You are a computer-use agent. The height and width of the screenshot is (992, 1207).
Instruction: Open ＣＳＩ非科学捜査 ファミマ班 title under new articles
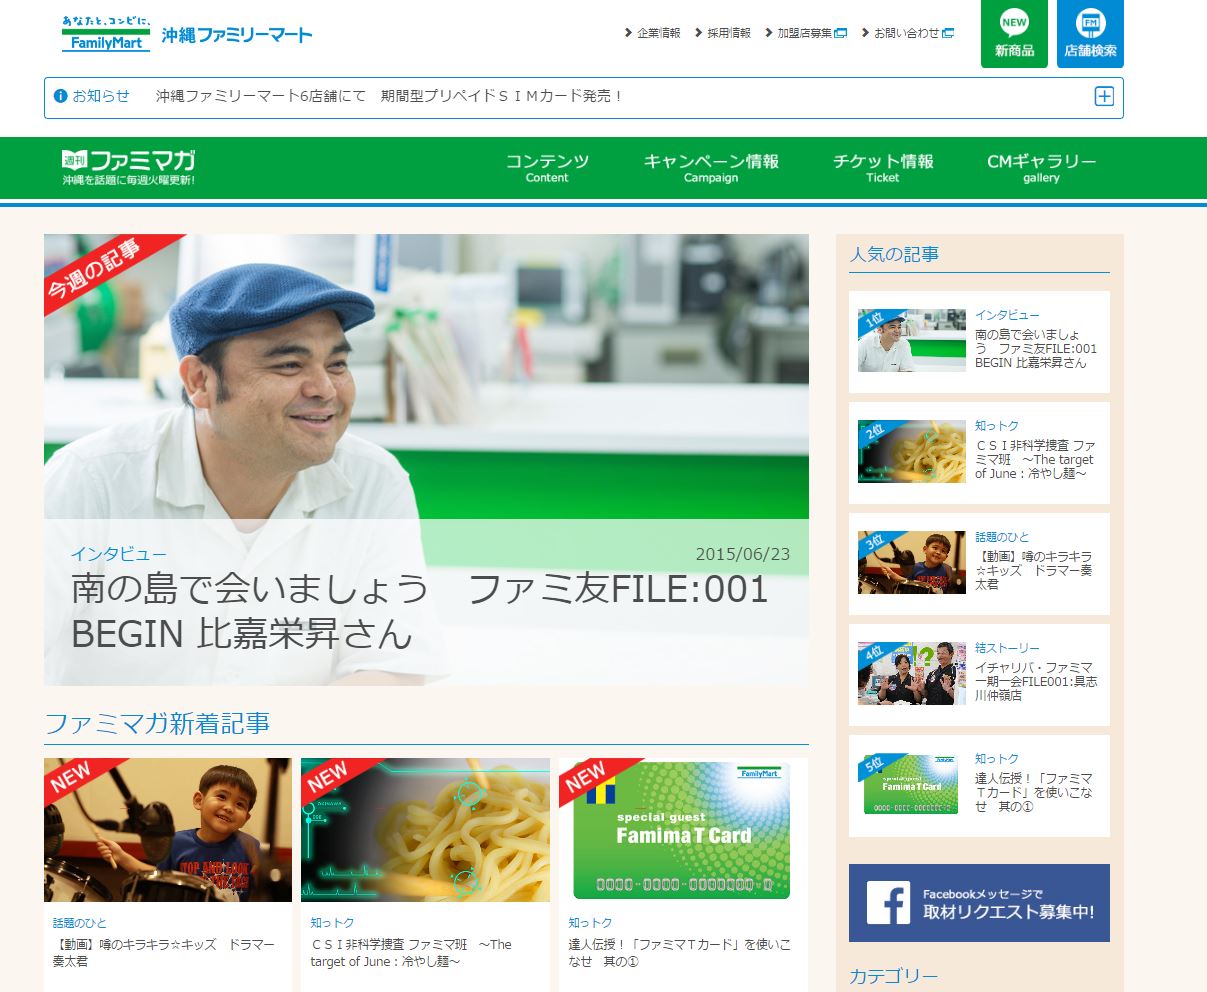click(x=411, y=952)
